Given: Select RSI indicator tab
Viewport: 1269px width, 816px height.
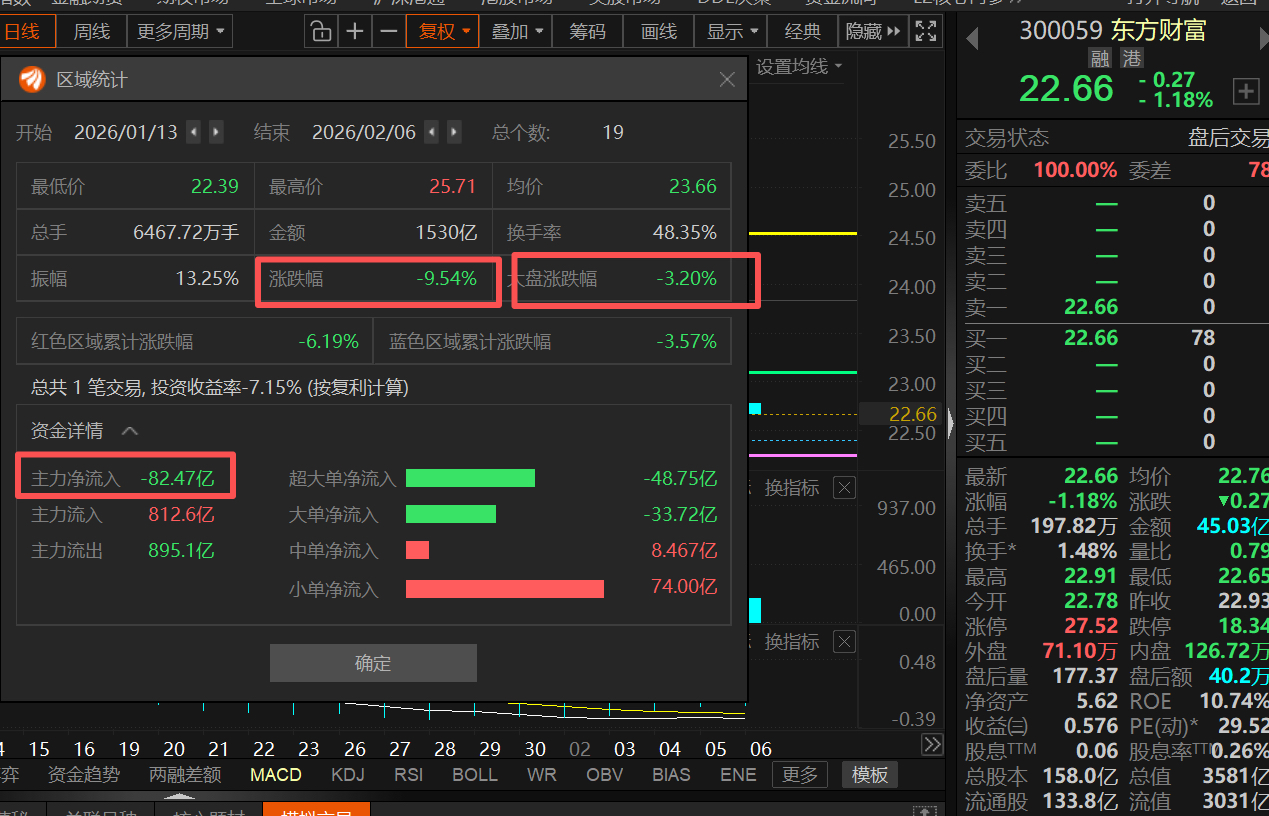Looking at the screenshot, I should coord(408,775).
